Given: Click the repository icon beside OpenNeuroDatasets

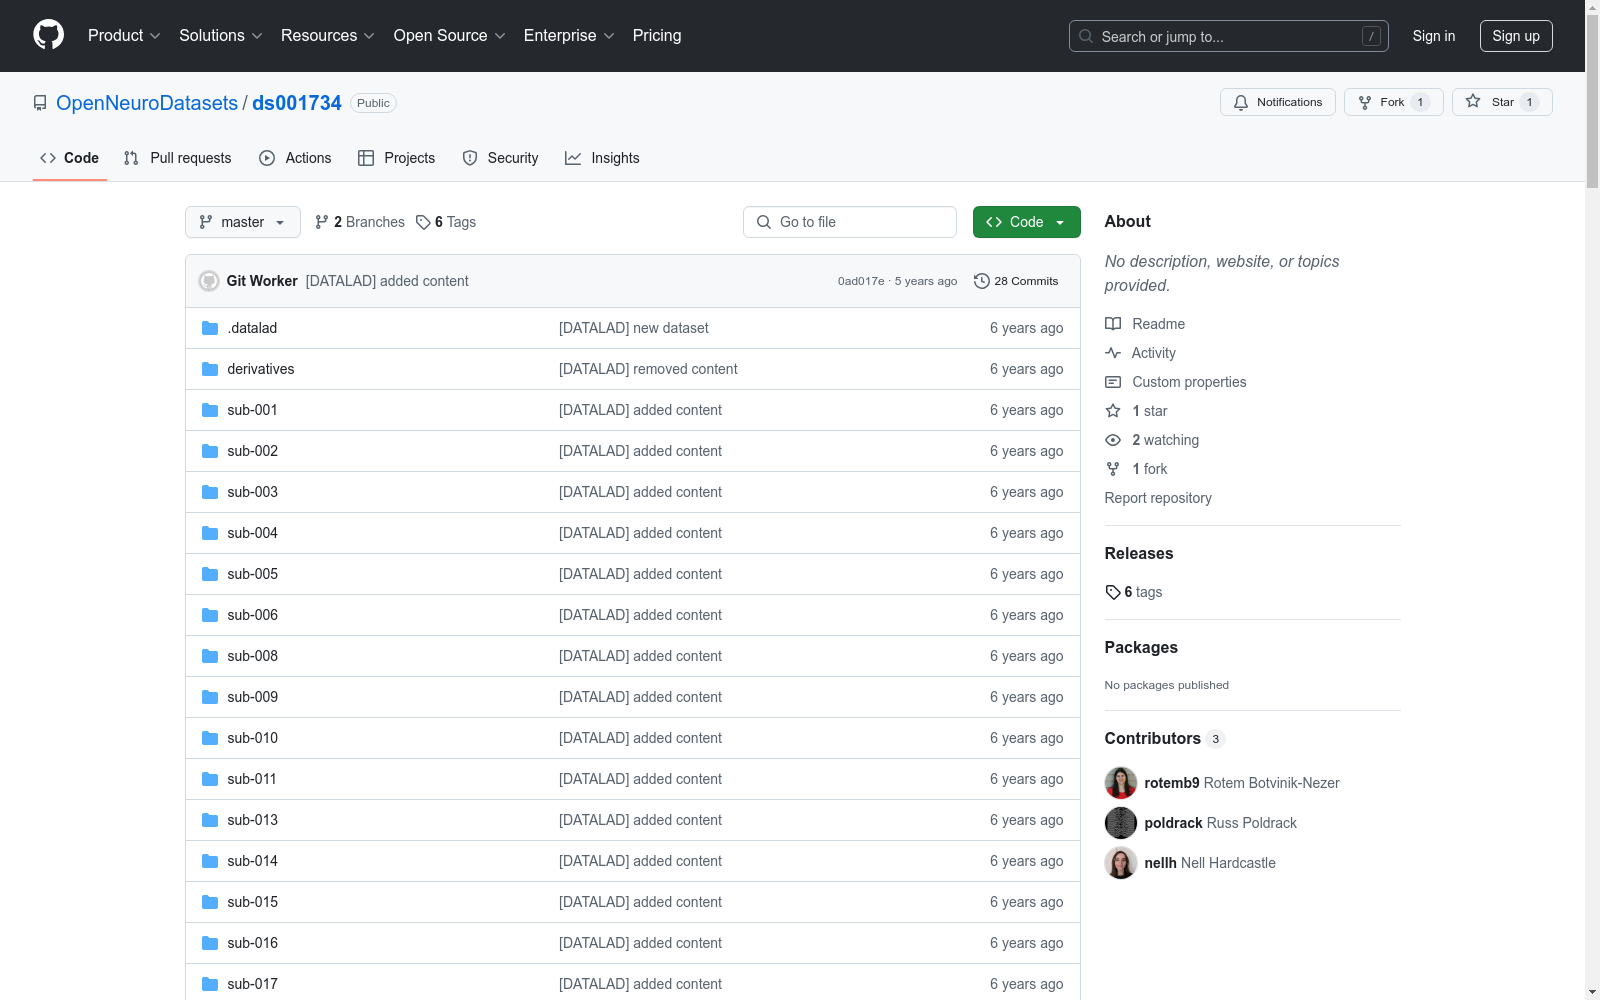Looking at the screenshot, I should 40,103.
